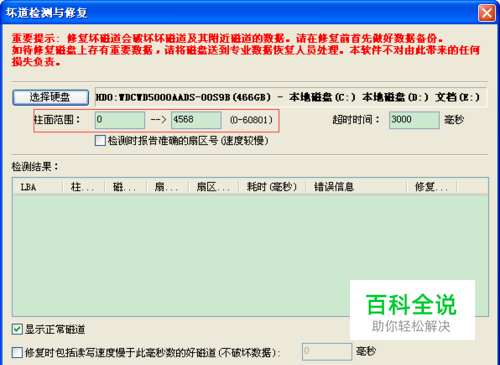The height and width of the screenshot is (365, 500).
Task: Click the 耗时(毫秒) column header
Action: (x=272, y=187)
